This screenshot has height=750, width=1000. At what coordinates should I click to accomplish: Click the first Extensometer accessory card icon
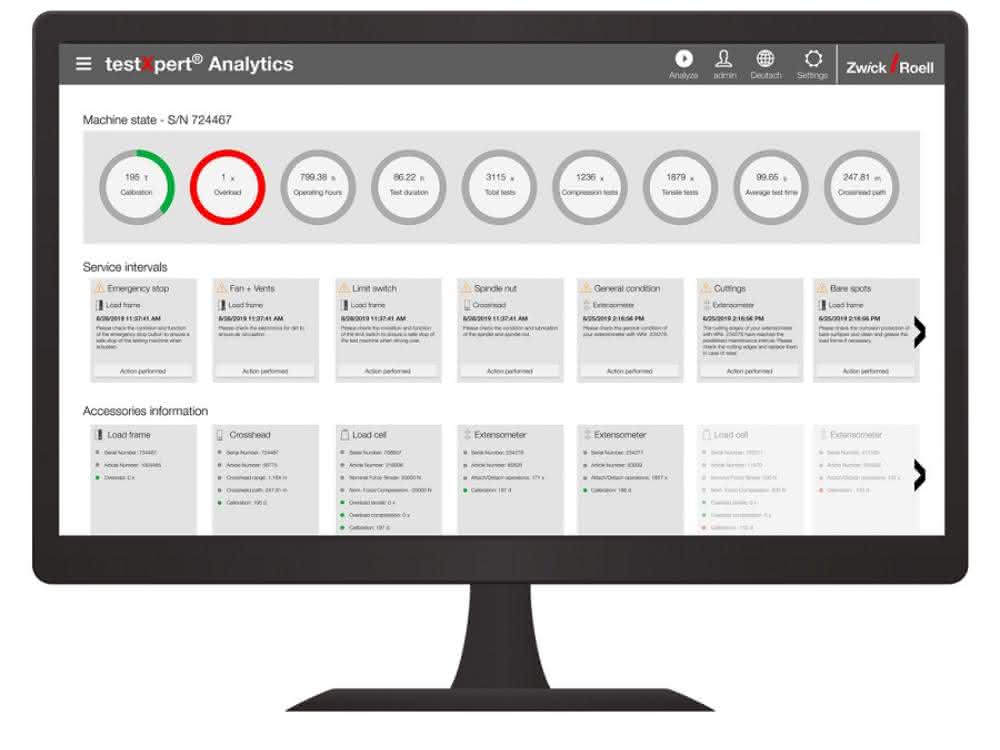click(467, 435)
